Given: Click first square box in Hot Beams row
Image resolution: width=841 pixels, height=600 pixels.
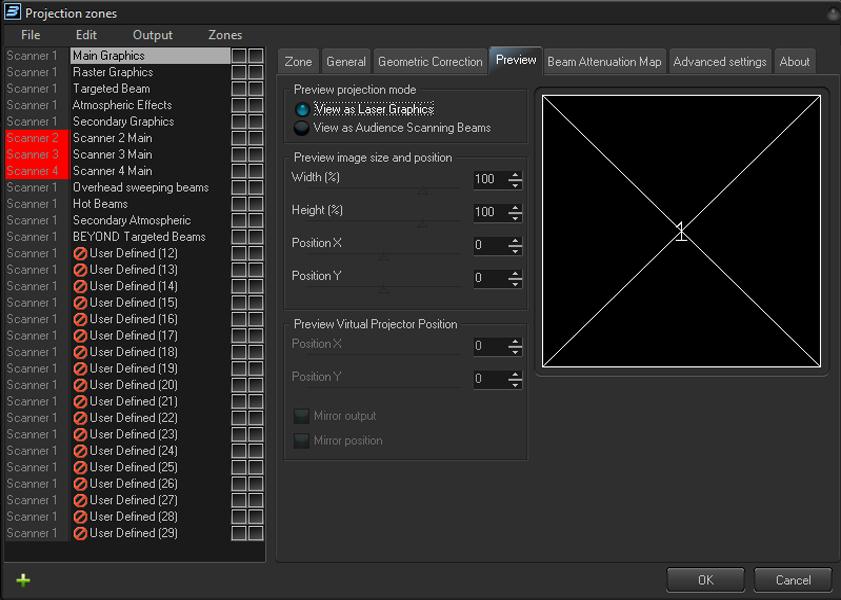Looking at the screenshot, I should click(x=239, y=204).
